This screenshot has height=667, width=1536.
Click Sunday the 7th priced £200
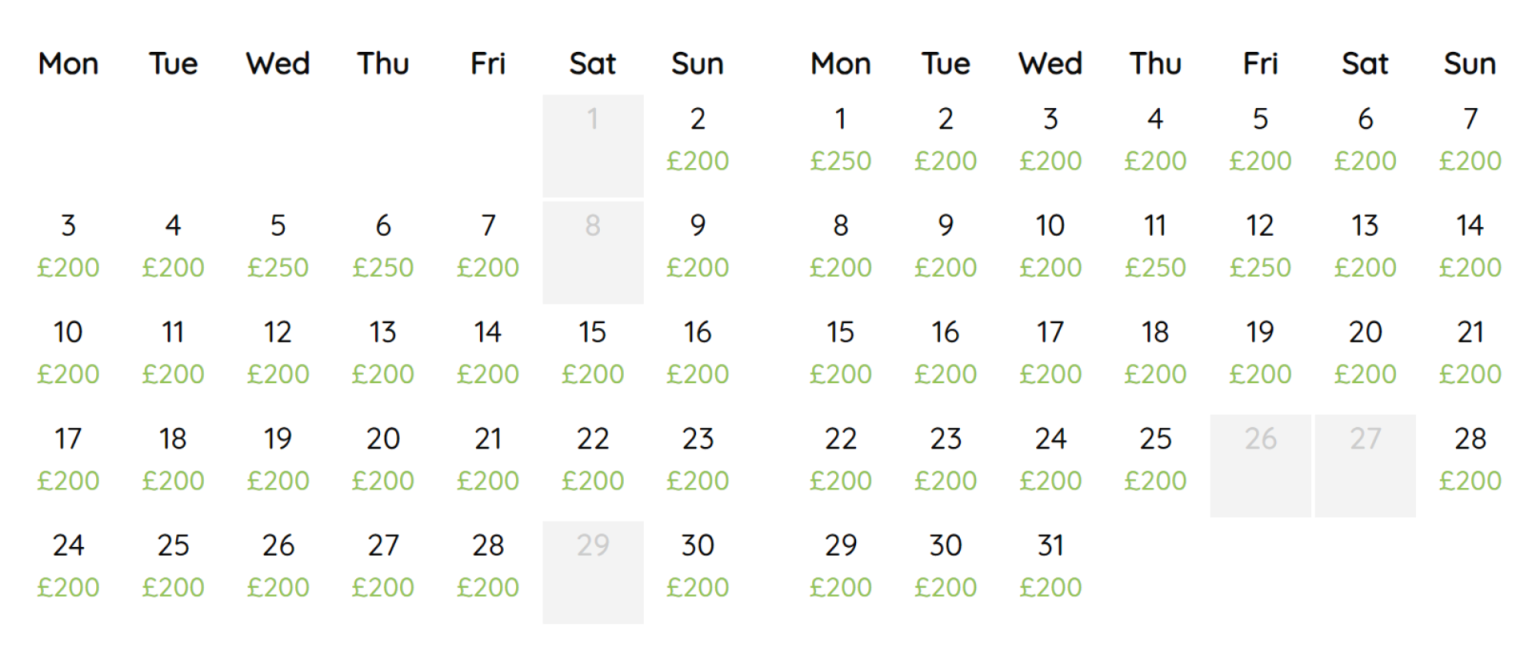1470,139
